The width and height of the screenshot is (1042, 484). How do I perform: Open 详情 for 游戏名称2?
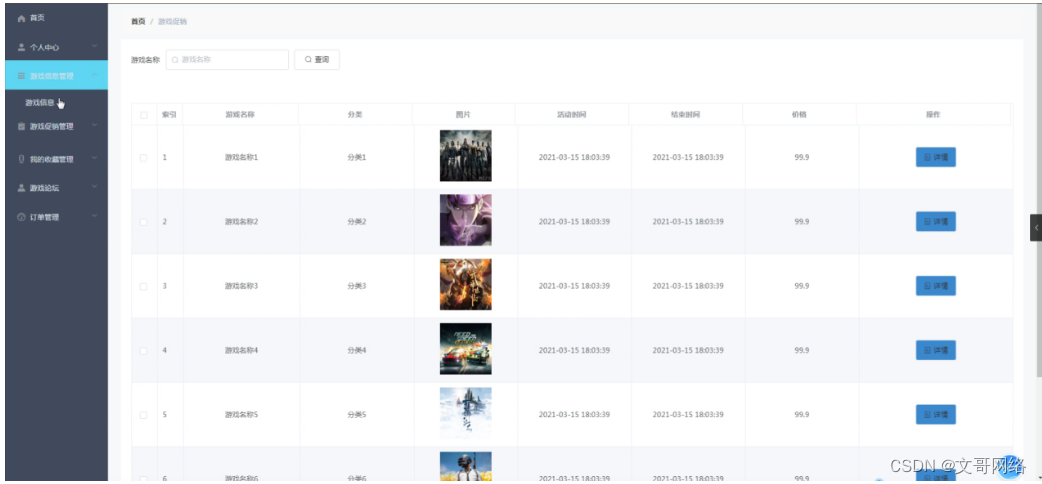click(936, 221)
